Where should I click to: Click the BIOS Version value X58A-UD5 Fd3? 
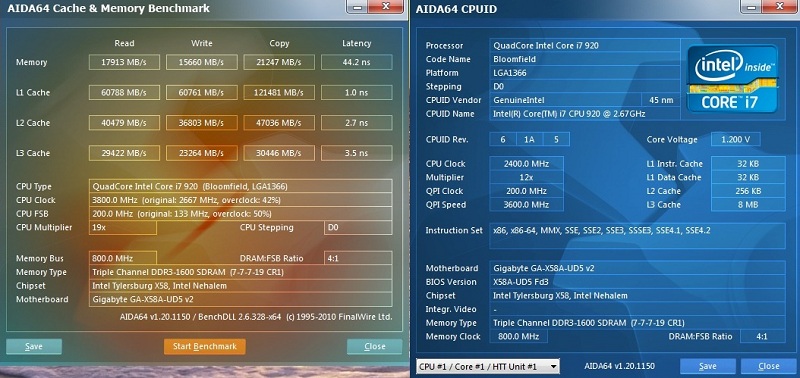coord(638,282)
